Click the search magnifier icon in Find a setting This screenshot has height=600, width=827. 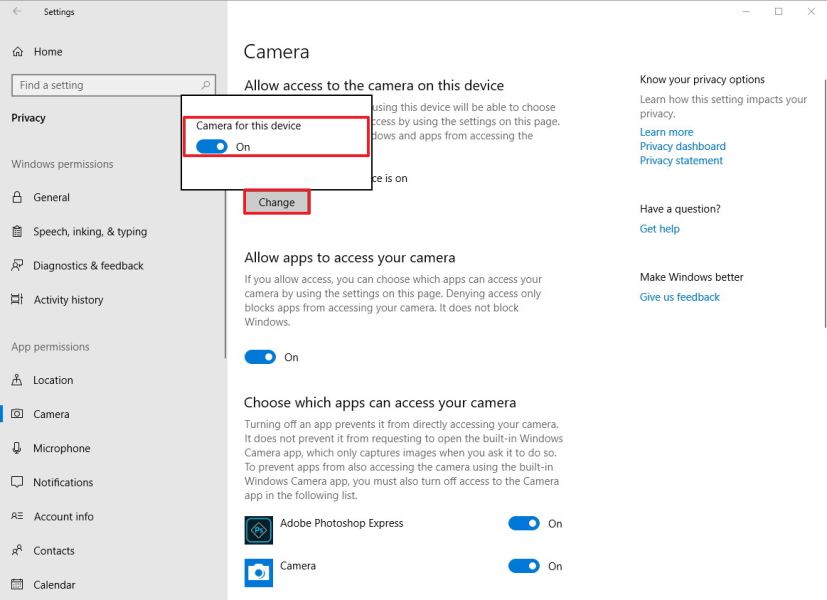pos(205,85)
